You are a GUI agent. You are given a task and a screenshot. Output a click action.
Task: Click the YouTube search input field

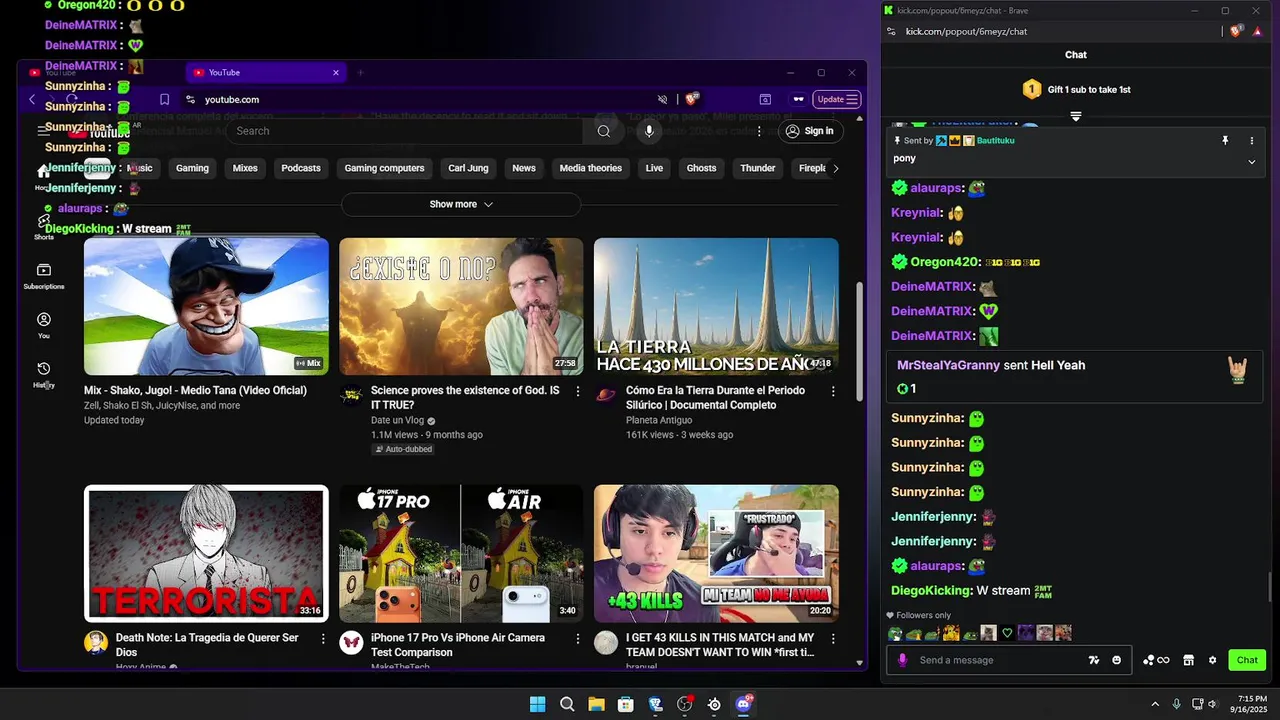point(405,131)
